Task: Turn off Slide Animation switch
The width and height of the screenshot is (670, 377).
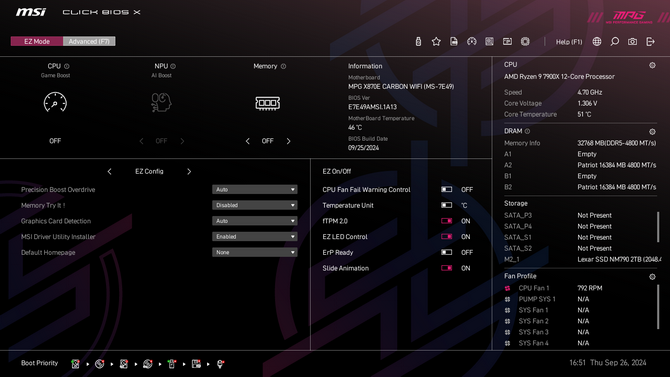Action: 447,268
